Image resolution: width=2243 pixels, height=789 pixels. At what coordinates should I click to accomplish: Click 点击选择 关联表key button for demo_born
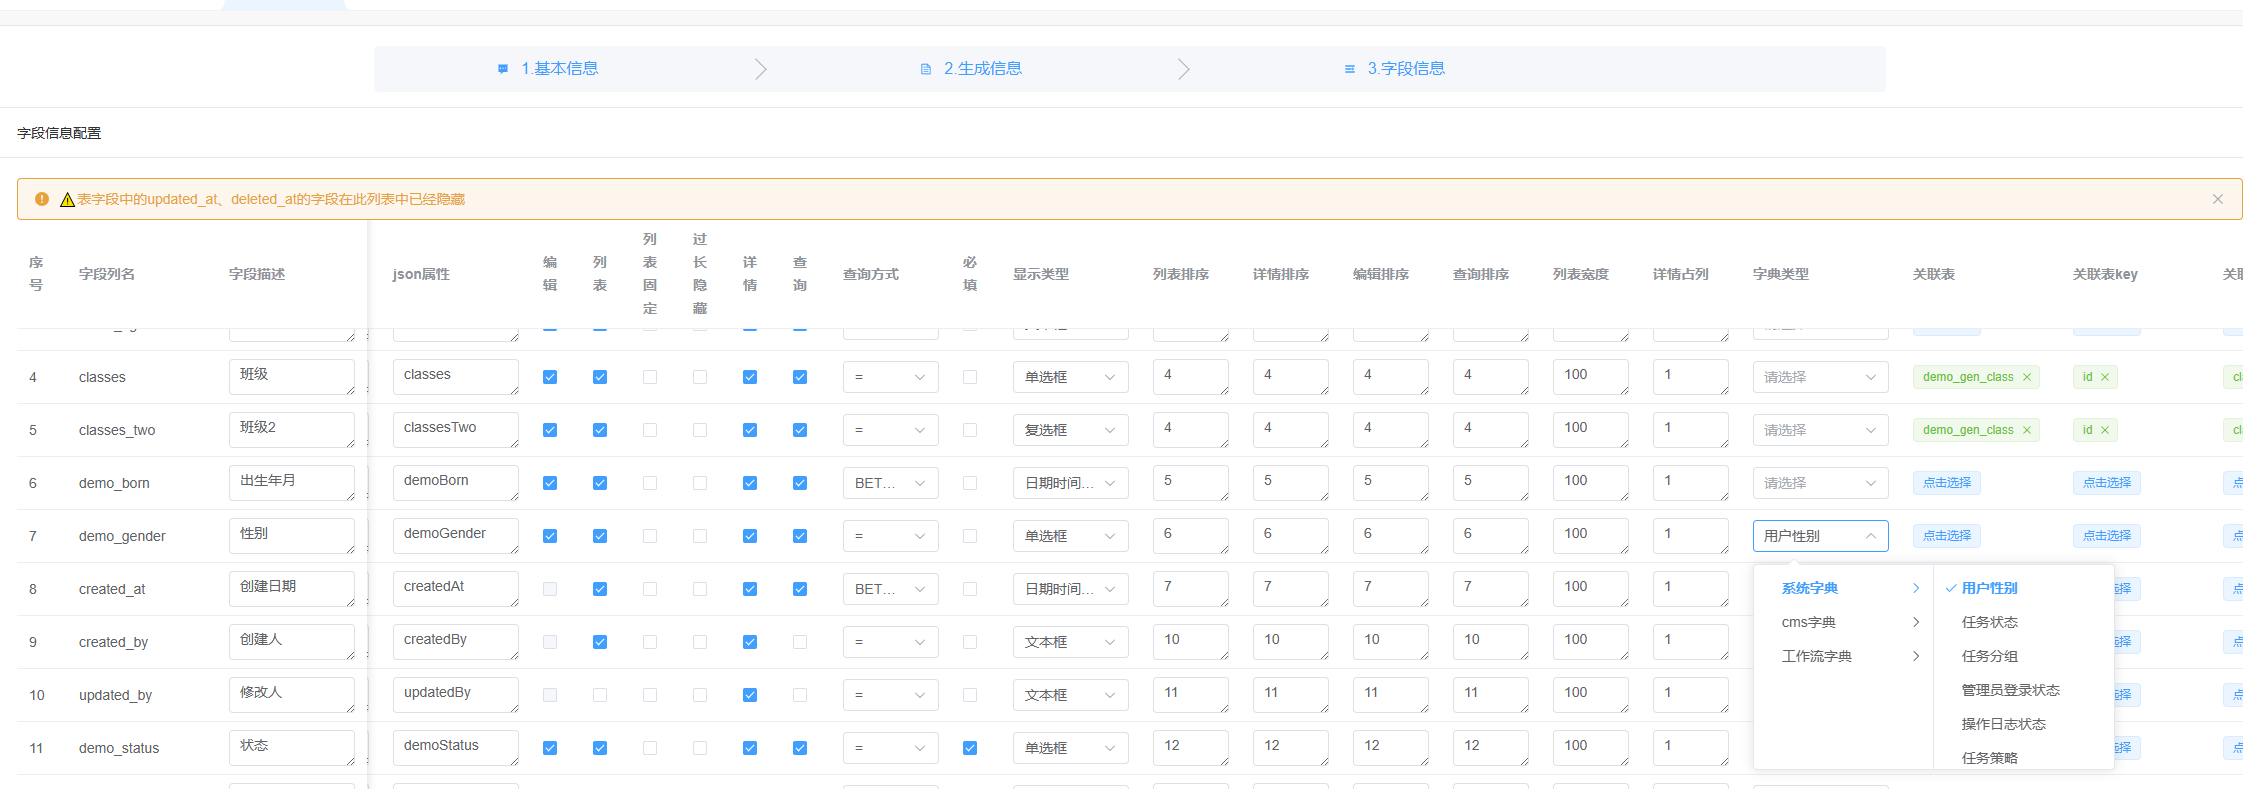[2107, 483]
